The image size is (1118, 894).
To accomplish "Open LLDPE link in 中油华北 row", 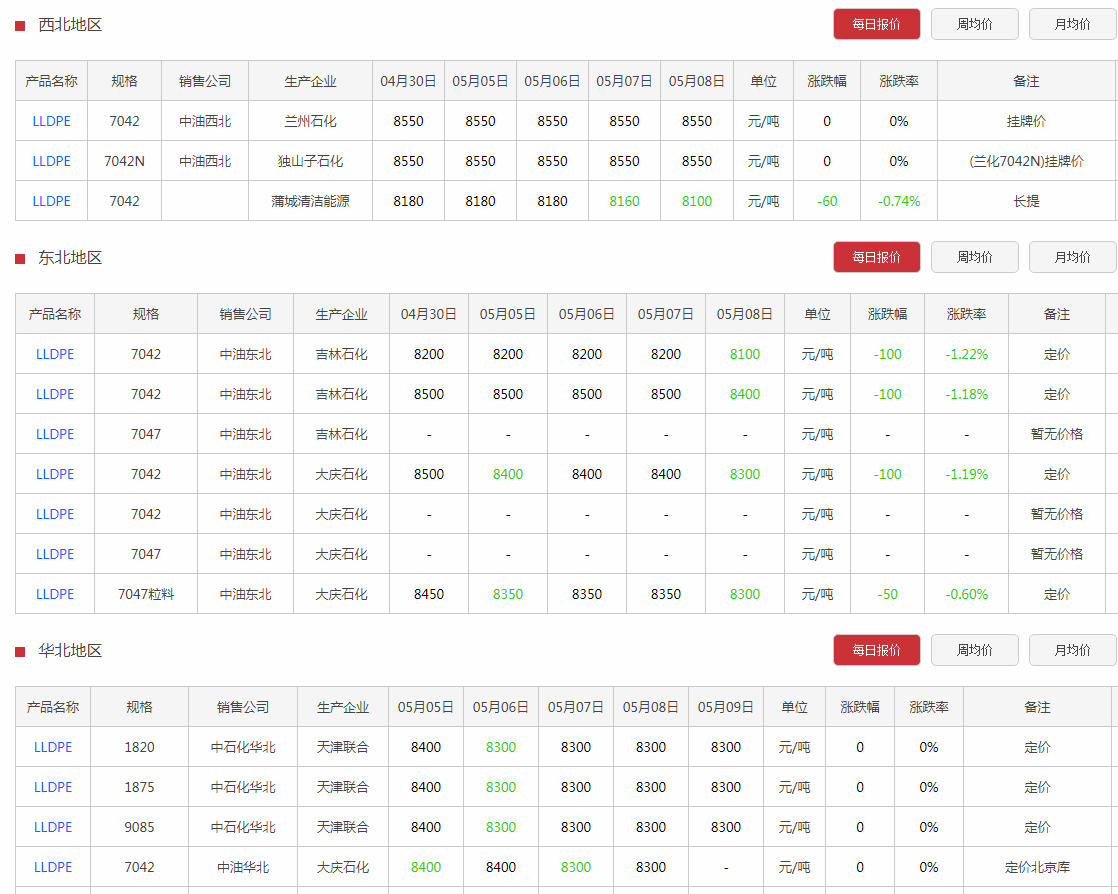I will pos(53,867).
